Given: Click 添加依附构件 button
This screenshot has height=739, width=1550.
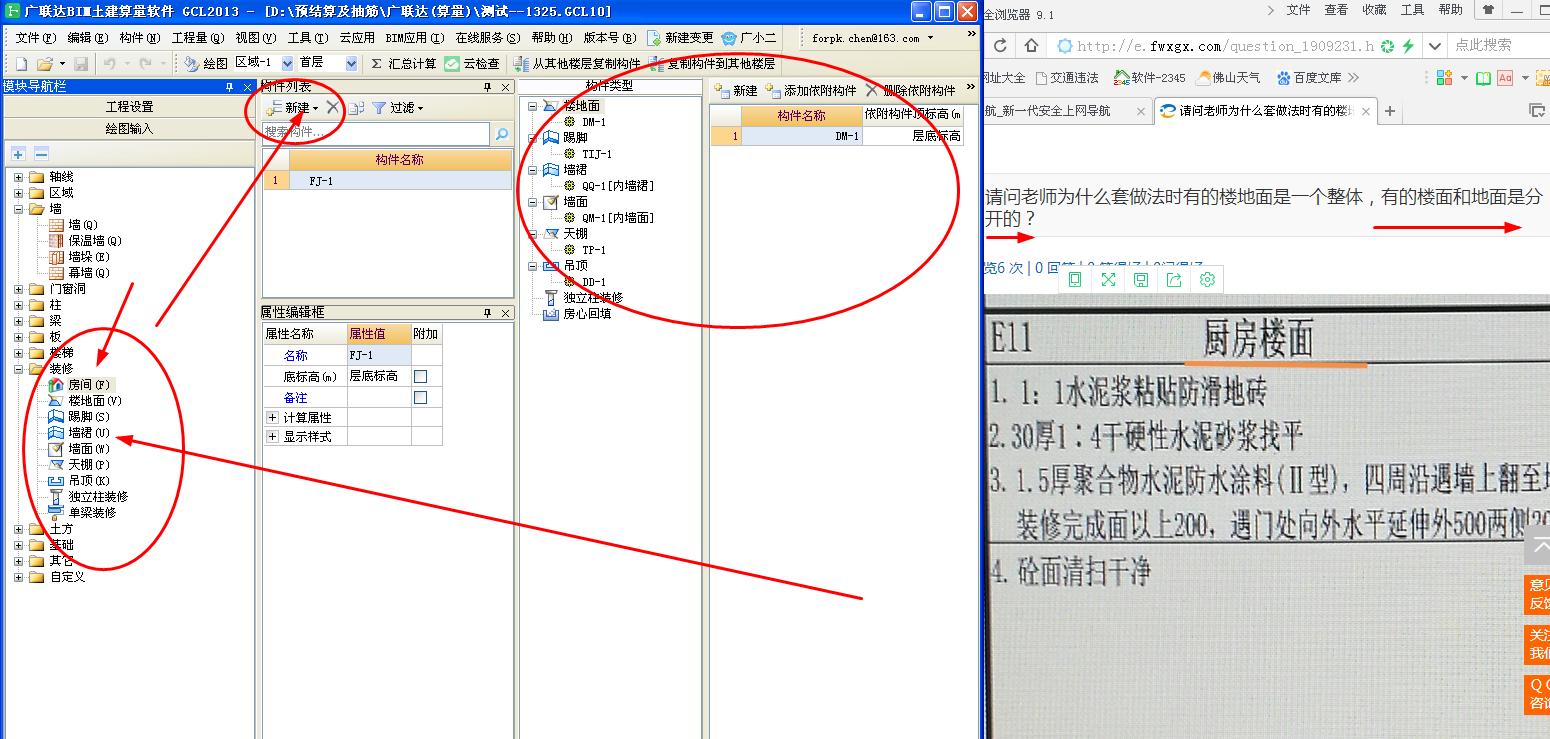Looking at the screenshot, I should [811, 90].
